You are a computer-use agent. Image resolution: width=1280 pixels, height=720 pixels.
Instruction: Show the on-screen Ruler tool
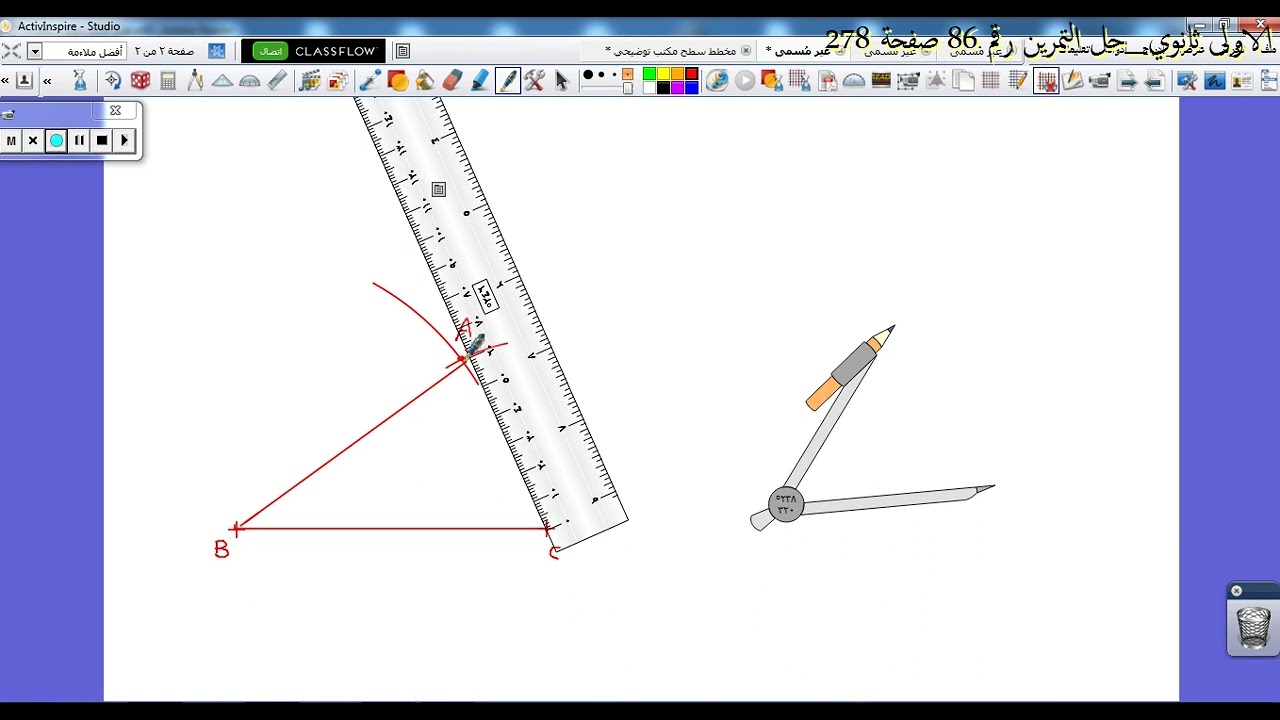point(277,80)
